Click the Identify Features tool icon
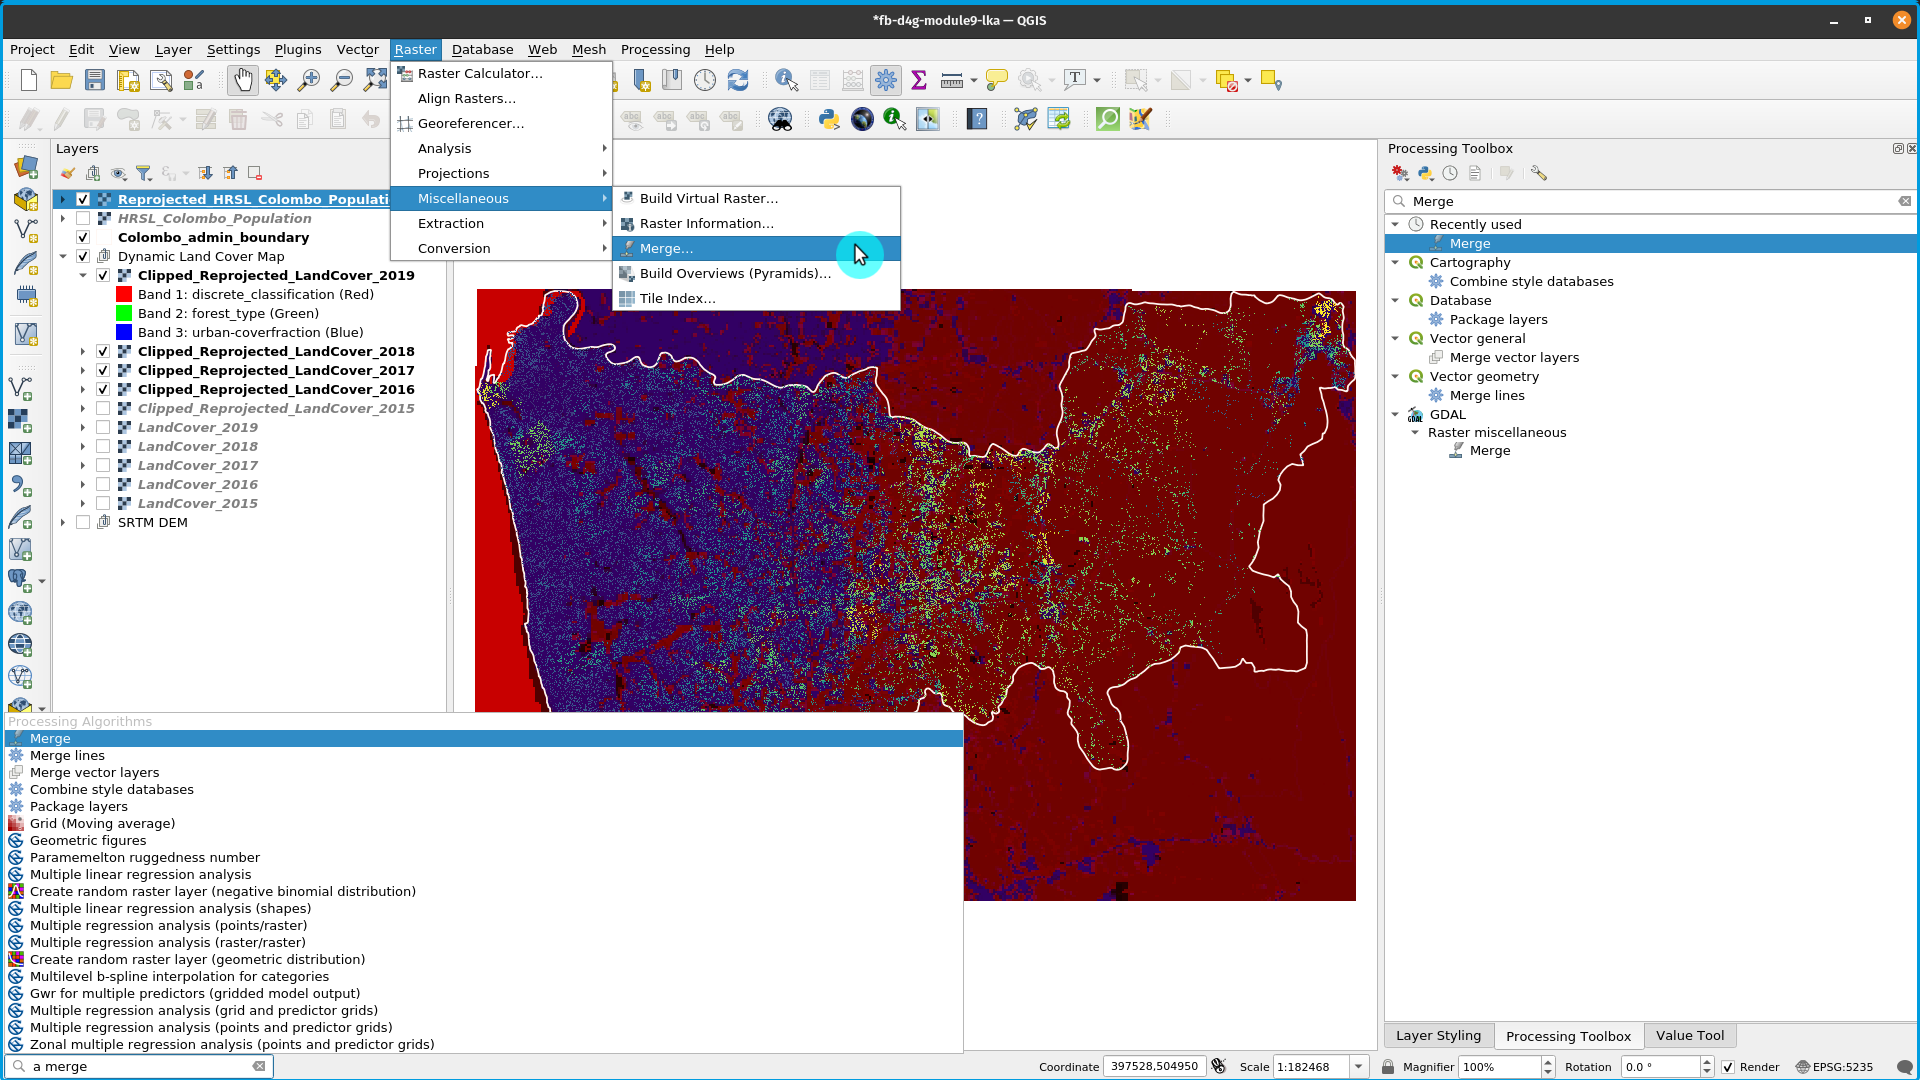This screenshot has height=1080, width=1920. [x=787, y=80]
